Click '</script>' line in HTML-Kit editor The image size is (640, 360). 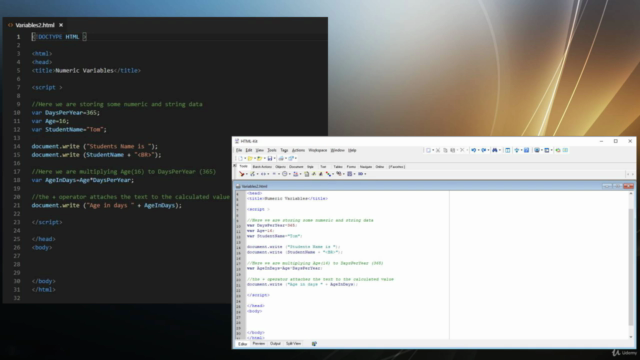[258, 295]
